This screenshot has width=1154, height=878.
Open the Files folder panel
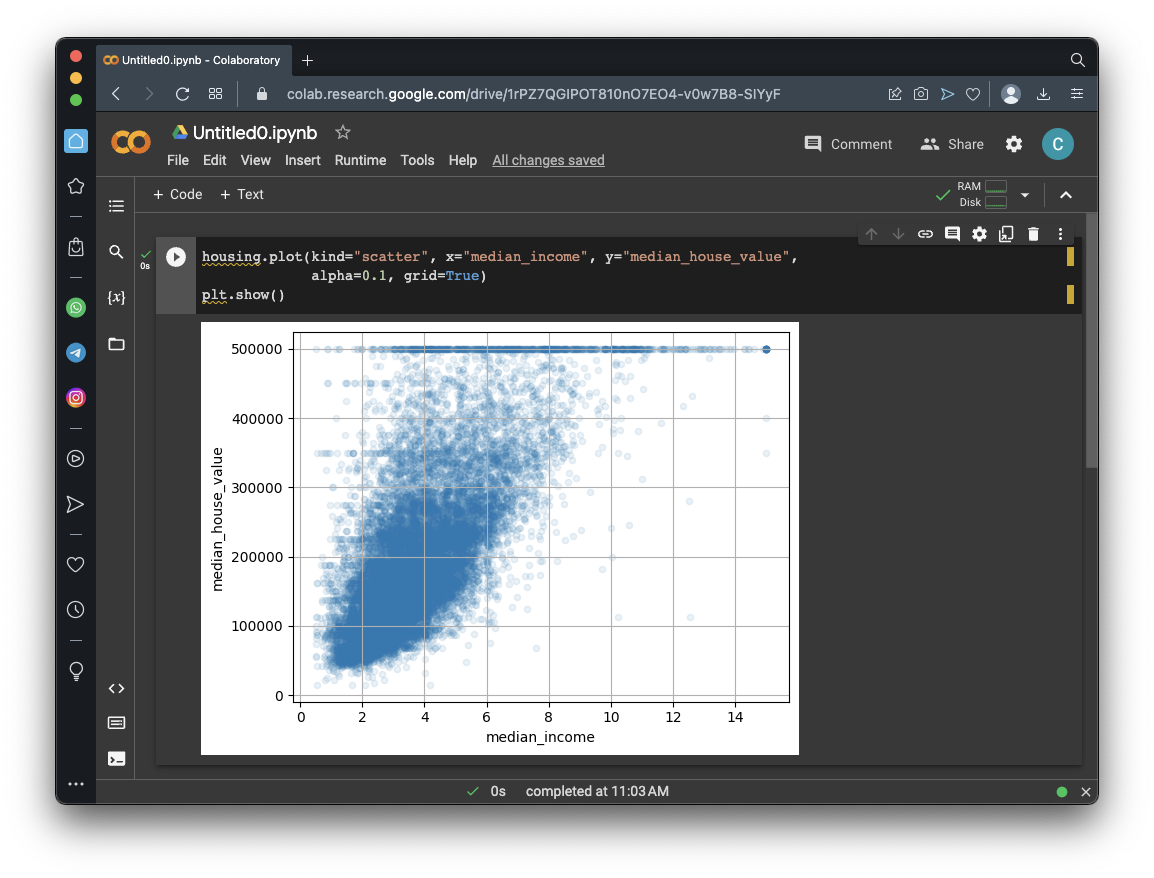(x=116, y=344)
